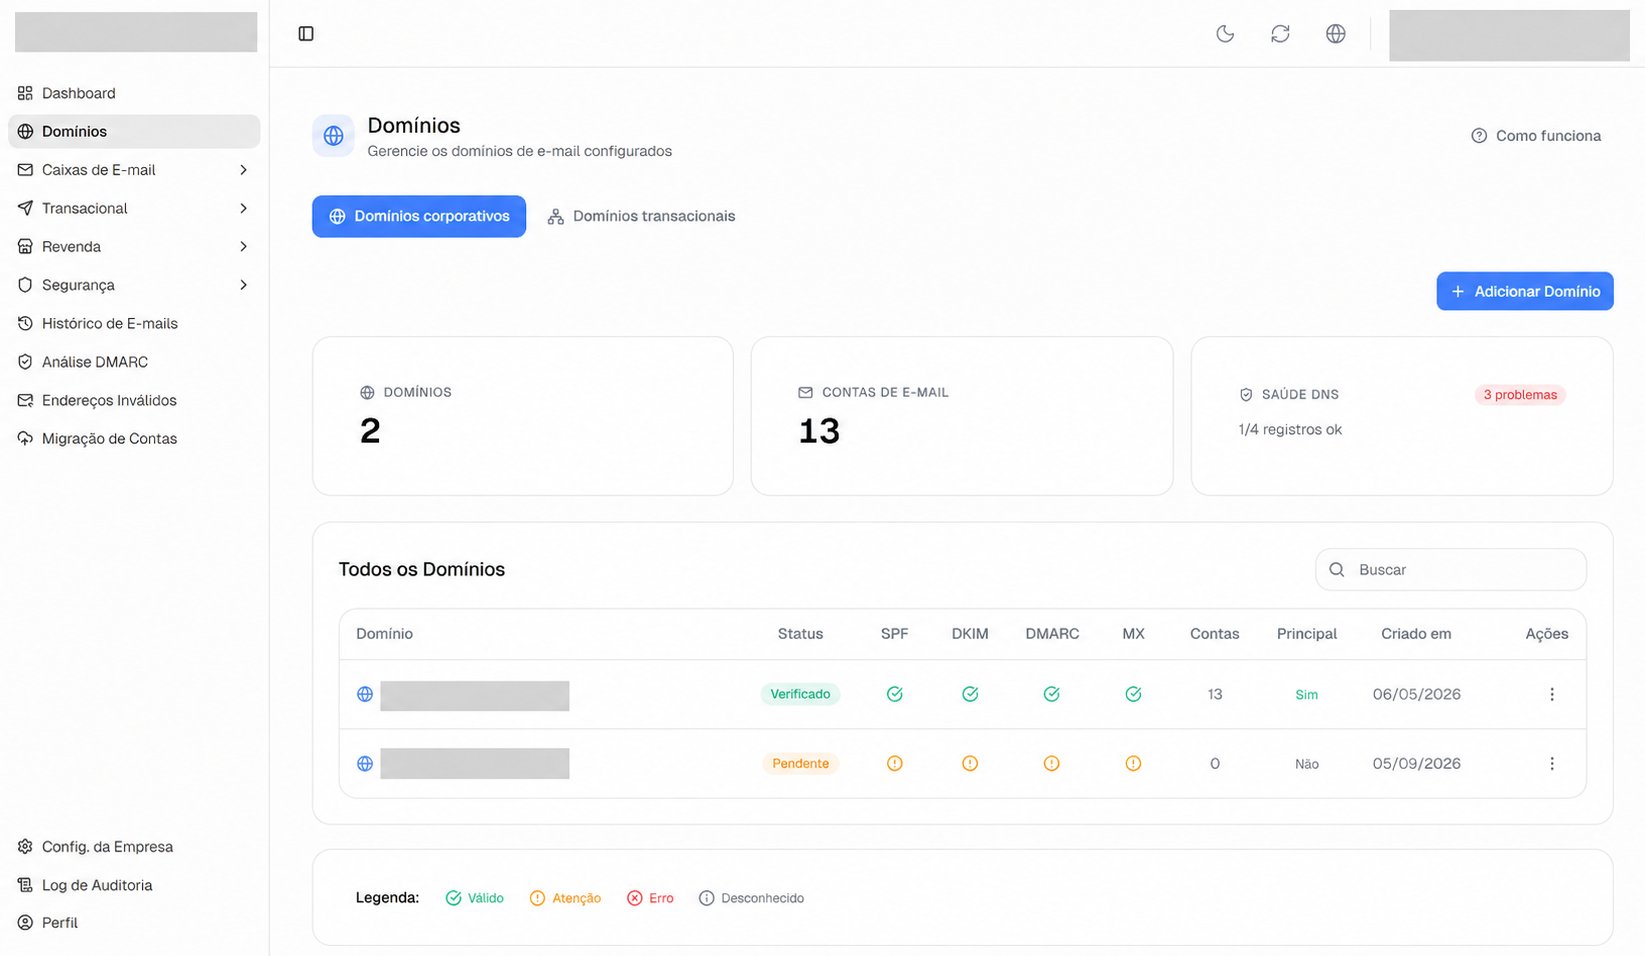Go to Análise DMARC page
The image size is (1645, 956).
(134, 362)
